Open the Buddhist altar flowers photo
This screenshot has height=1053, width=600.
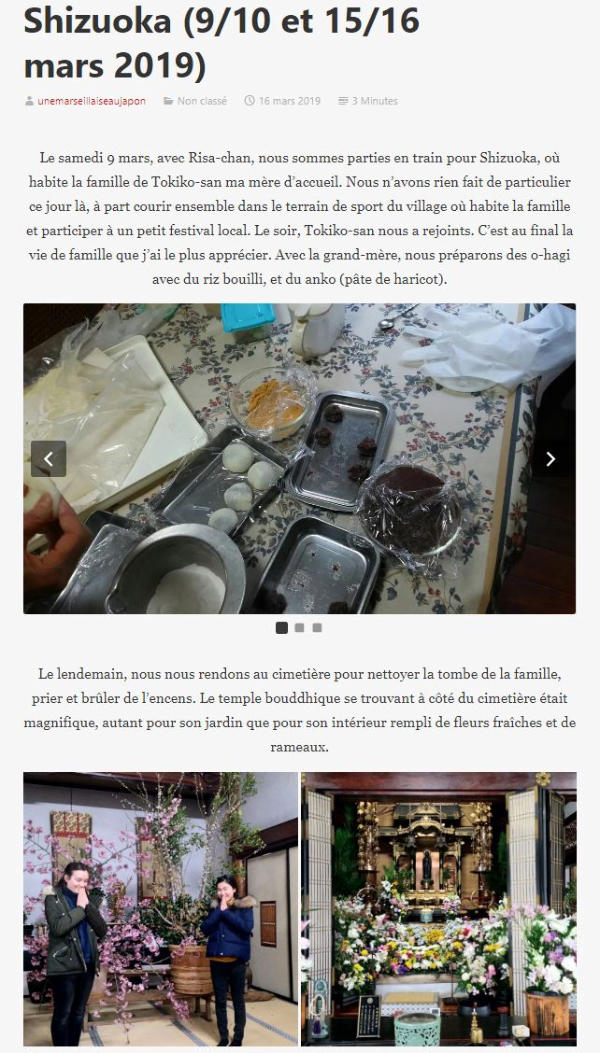439,909
